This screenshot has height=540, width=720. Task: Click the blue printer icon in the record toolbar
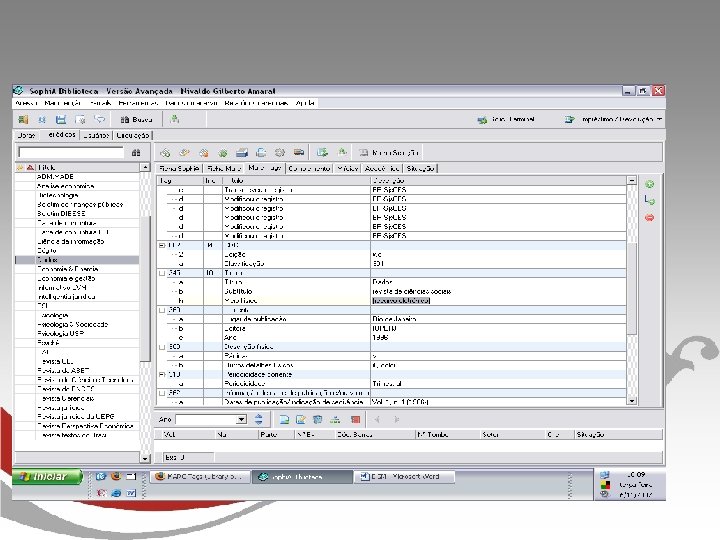(x=242, y=152)
